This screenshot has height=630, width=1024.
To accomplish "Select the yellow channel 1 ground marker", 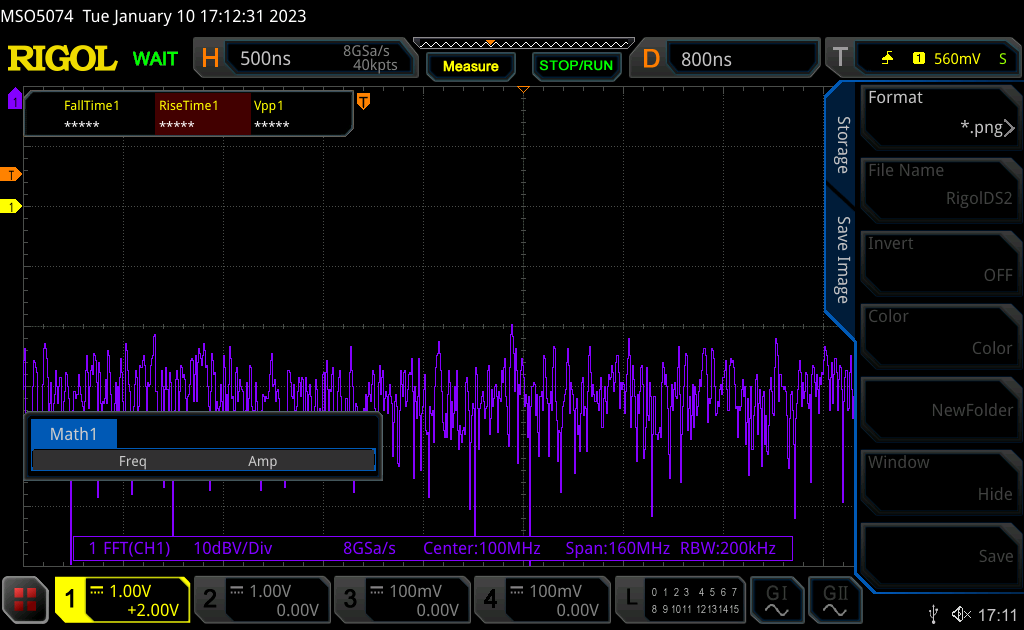I will (x=10, y=206).
